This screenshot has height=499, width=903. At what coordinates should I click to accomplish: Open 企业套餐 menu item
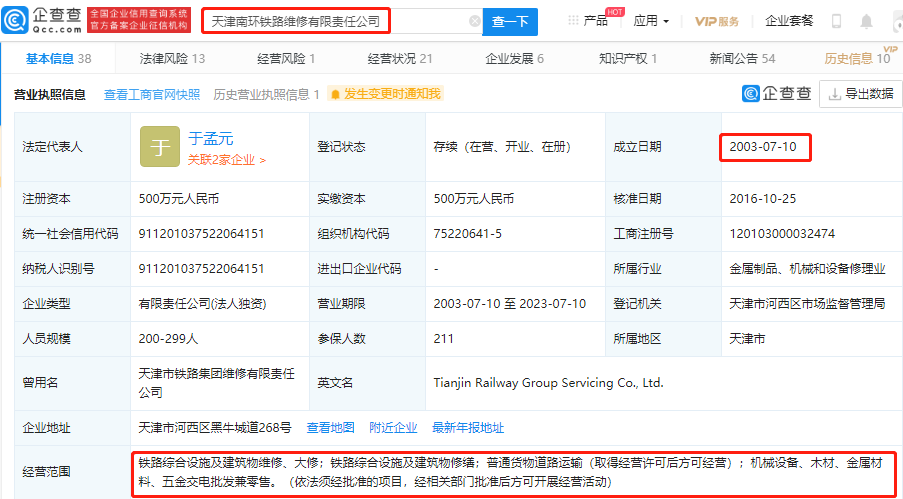click(789, 21)
